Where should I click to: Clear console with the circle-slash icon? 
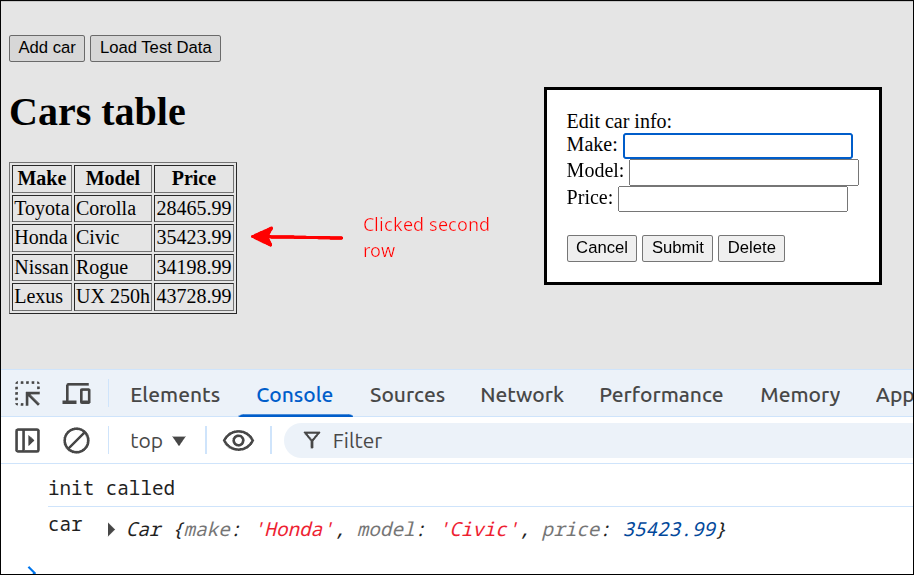point(76,440)
